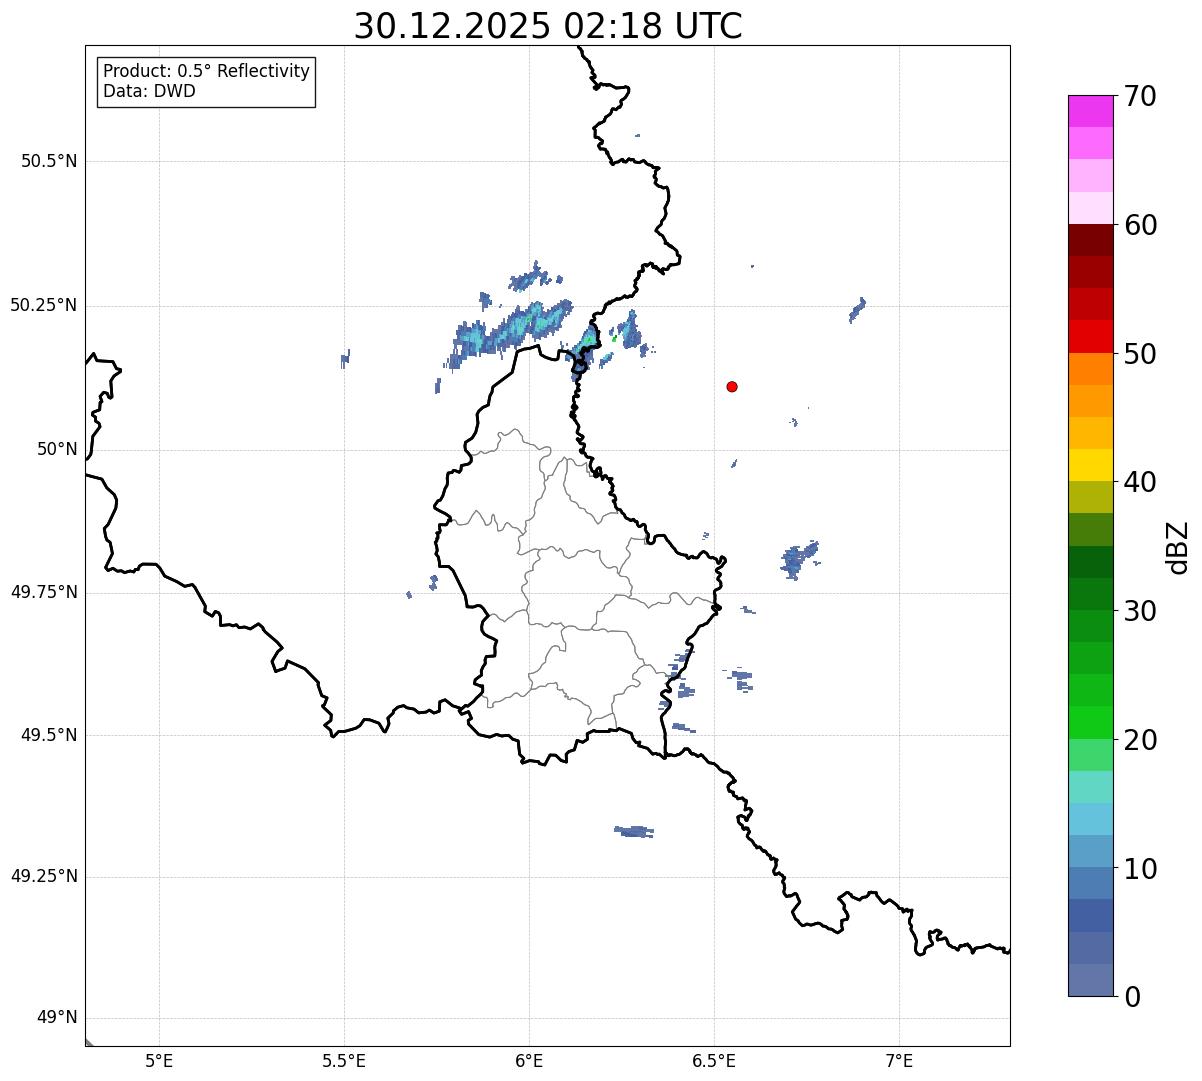Viewport: 1202px width, 1081px height.
Task: Click the dBZ colorbar axis label
Action: coord(1178,547)
